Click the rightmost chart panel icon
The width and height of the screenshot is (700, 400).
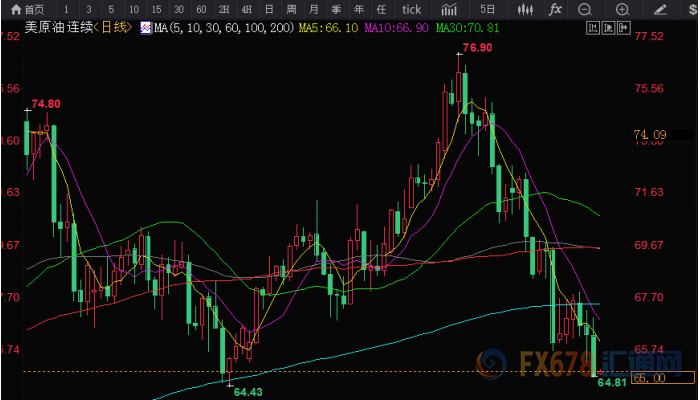pyautogui.click(x=624, y=28)
